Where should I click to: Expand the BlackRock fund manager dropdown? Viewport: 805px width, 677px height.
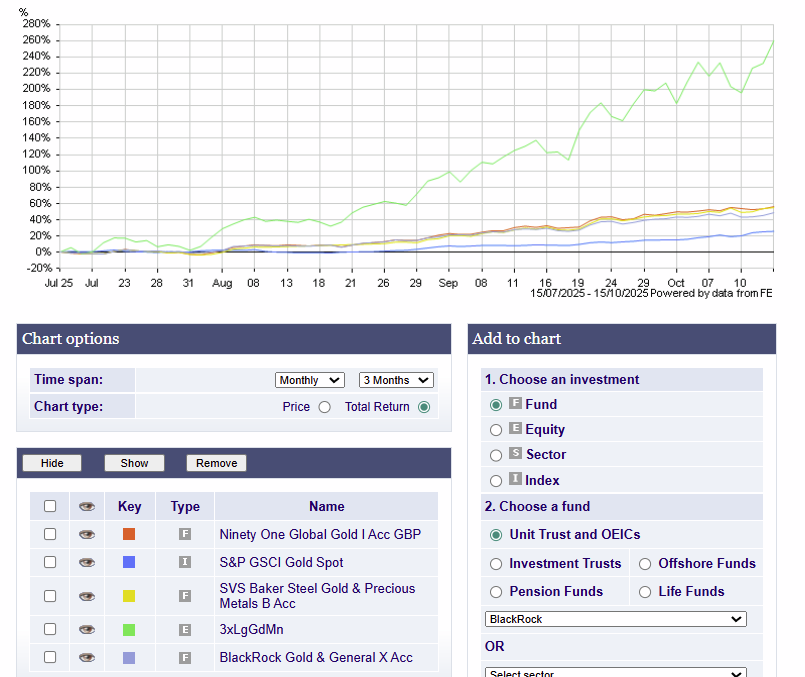pyautogui.click(x=615, y=619)
